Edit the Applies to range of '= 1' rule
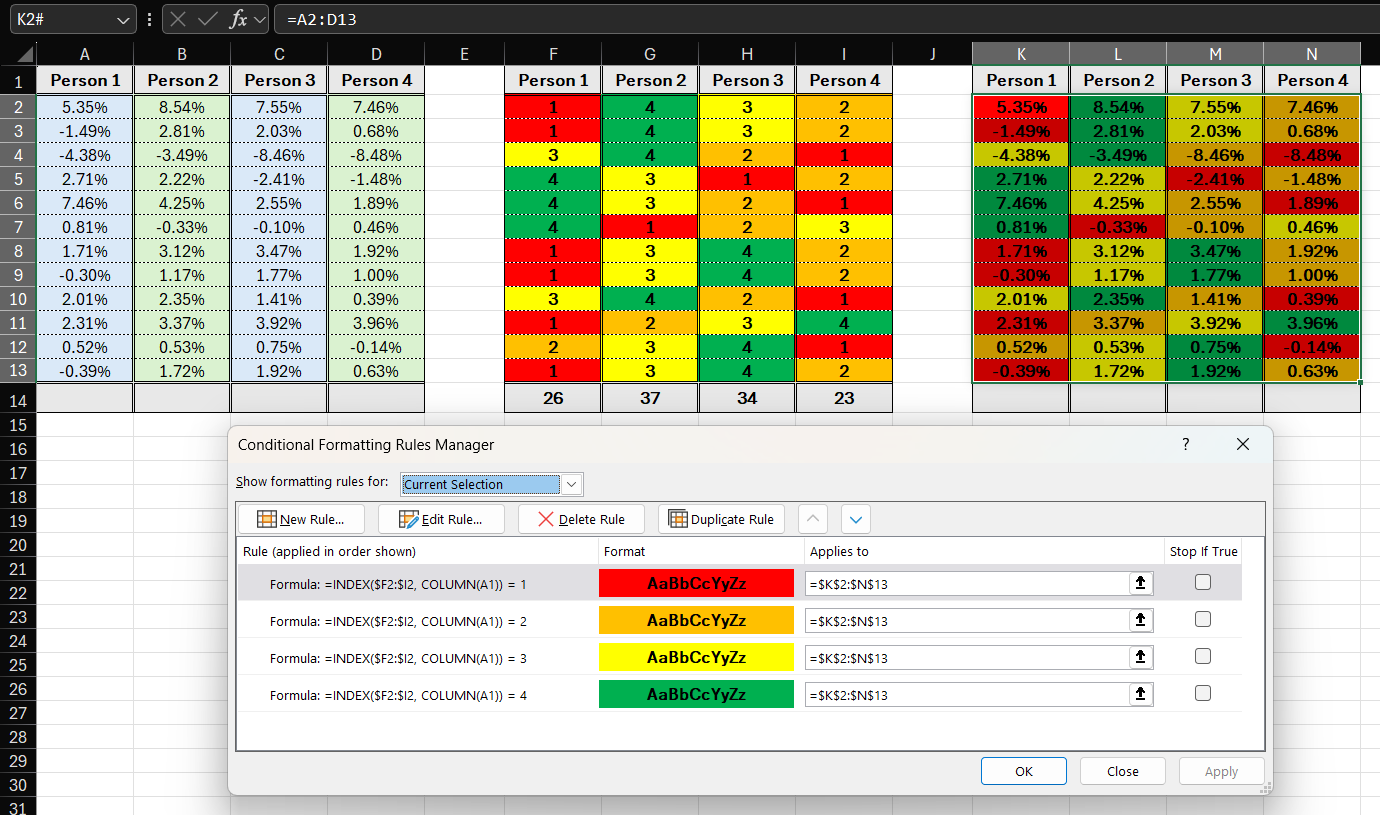The image size is (1380, 815). click(967, 584)
